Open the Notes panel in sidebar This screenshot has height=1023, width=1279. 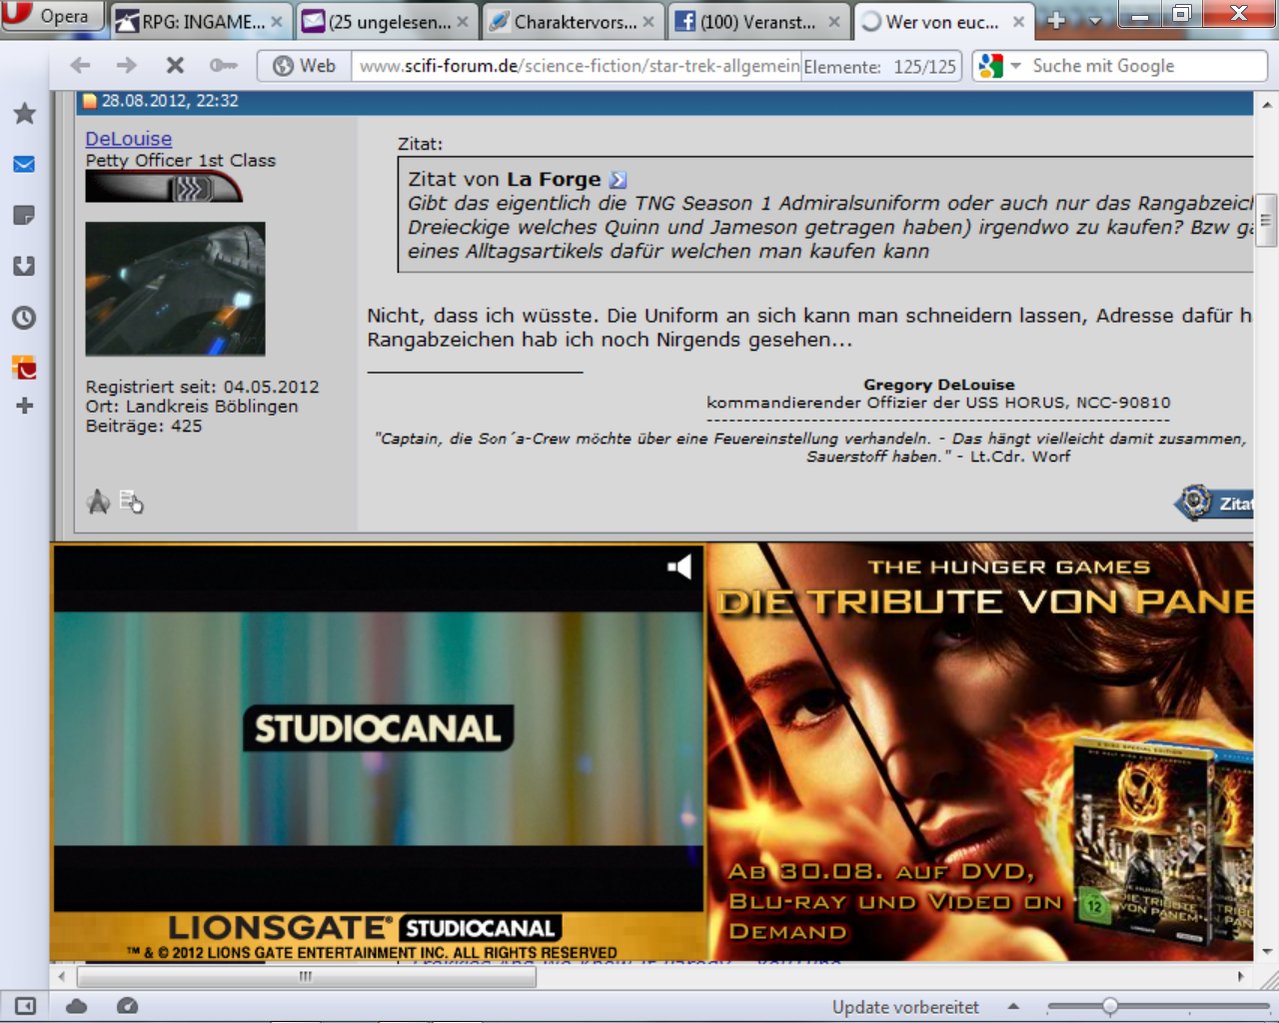coord(24,215)
